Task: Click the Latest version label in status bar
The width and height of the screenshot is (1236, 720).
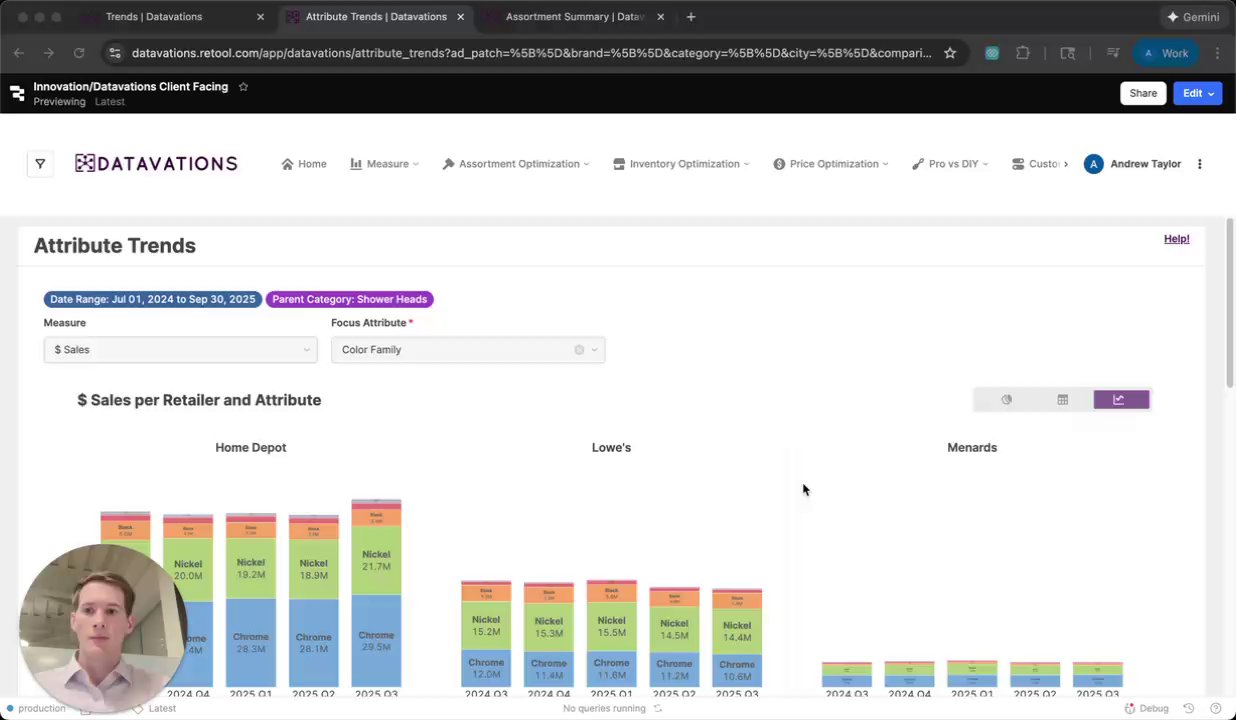Action: coord(162,709)
